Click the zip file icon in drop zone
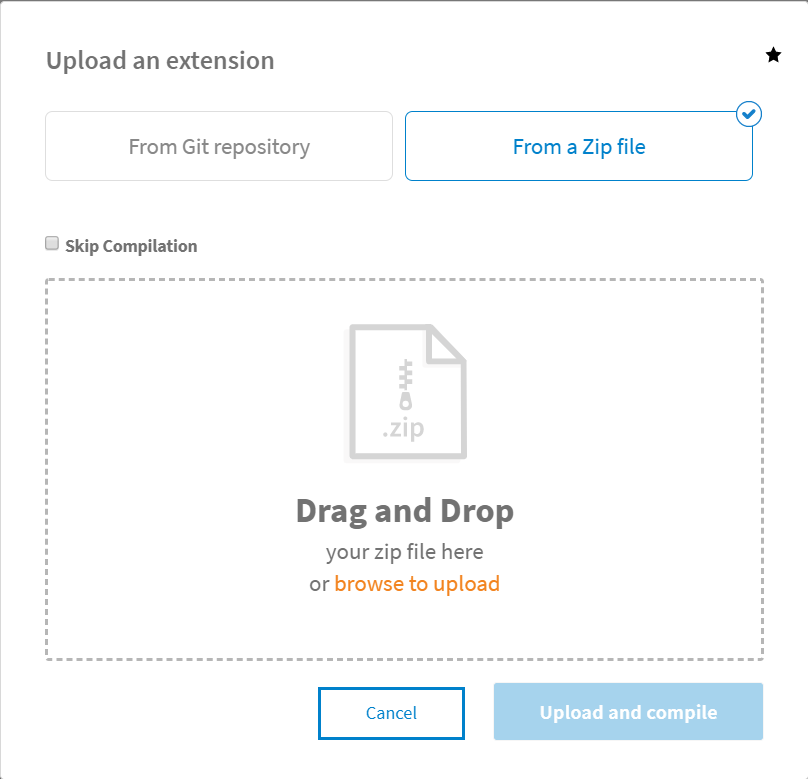808x779 pixels. pyautogui.click(x=404, y=392)
